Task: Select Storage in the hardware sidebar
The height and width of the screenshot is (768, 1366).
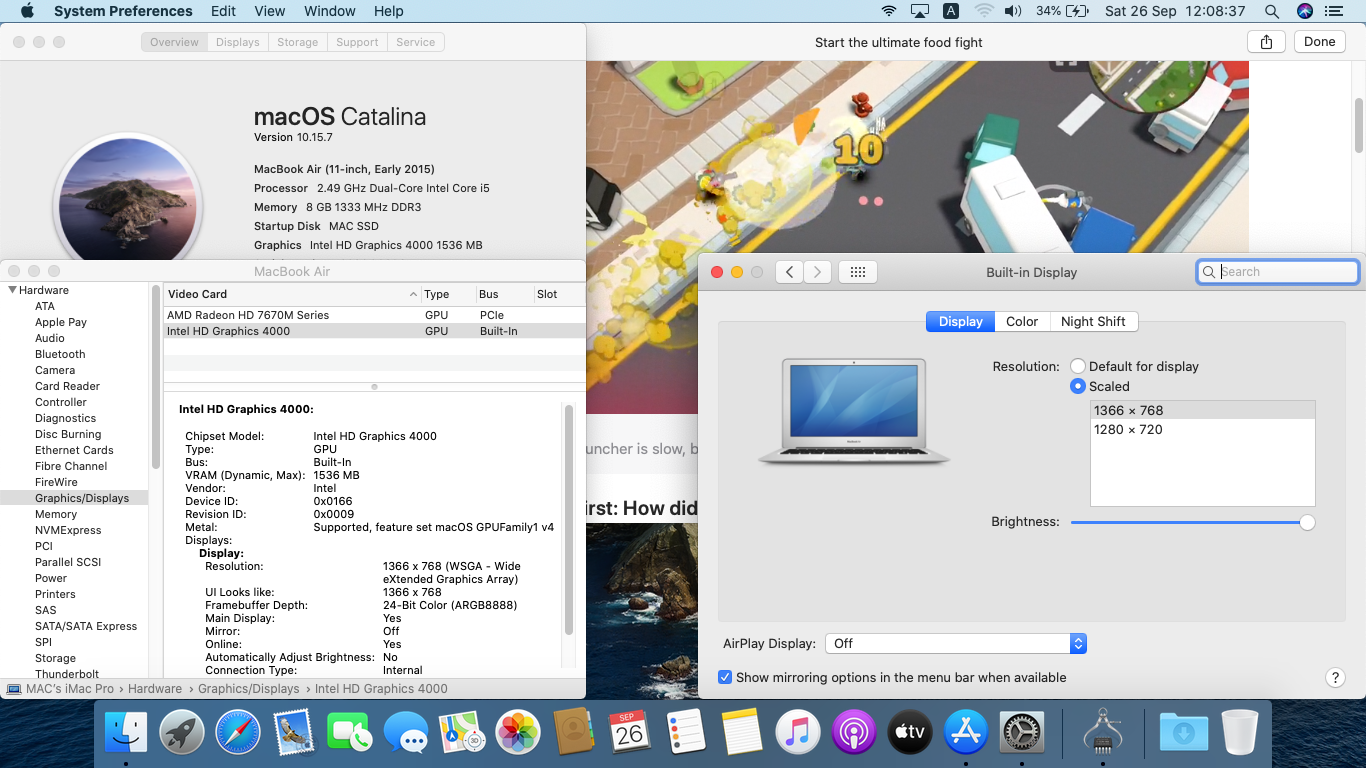Action: [55, 658]
